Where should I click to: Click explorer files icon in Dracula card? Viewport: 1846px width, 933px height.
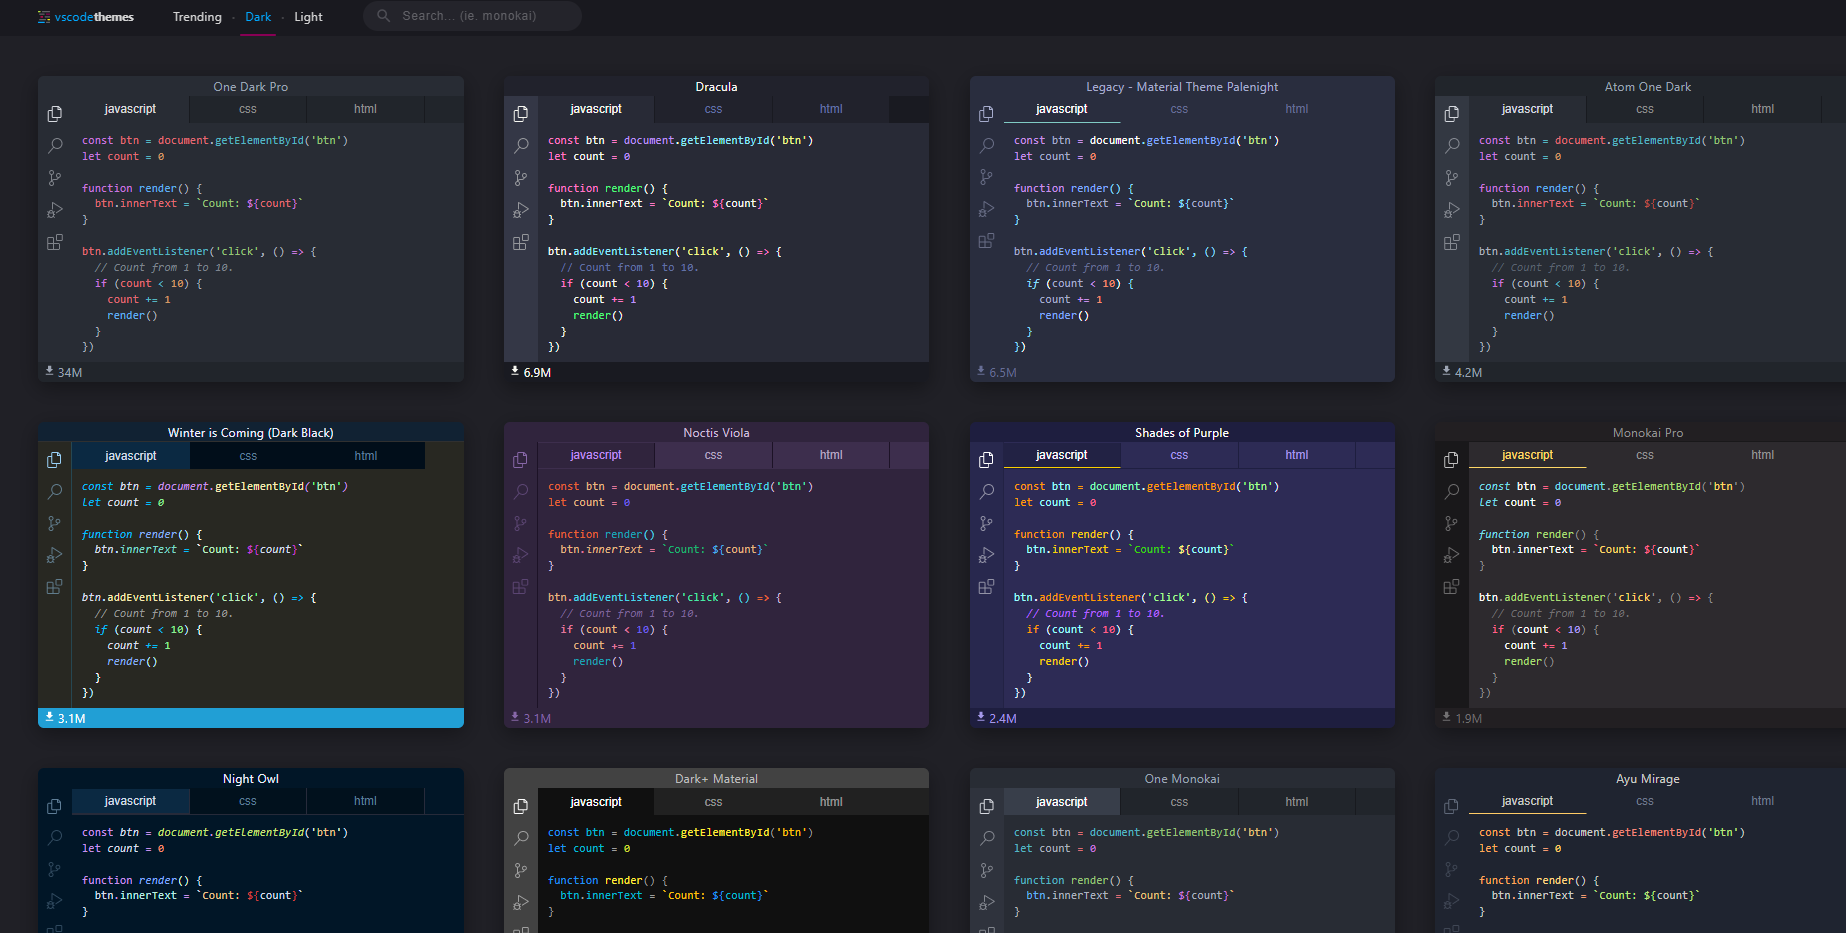(x=521, y=114)
